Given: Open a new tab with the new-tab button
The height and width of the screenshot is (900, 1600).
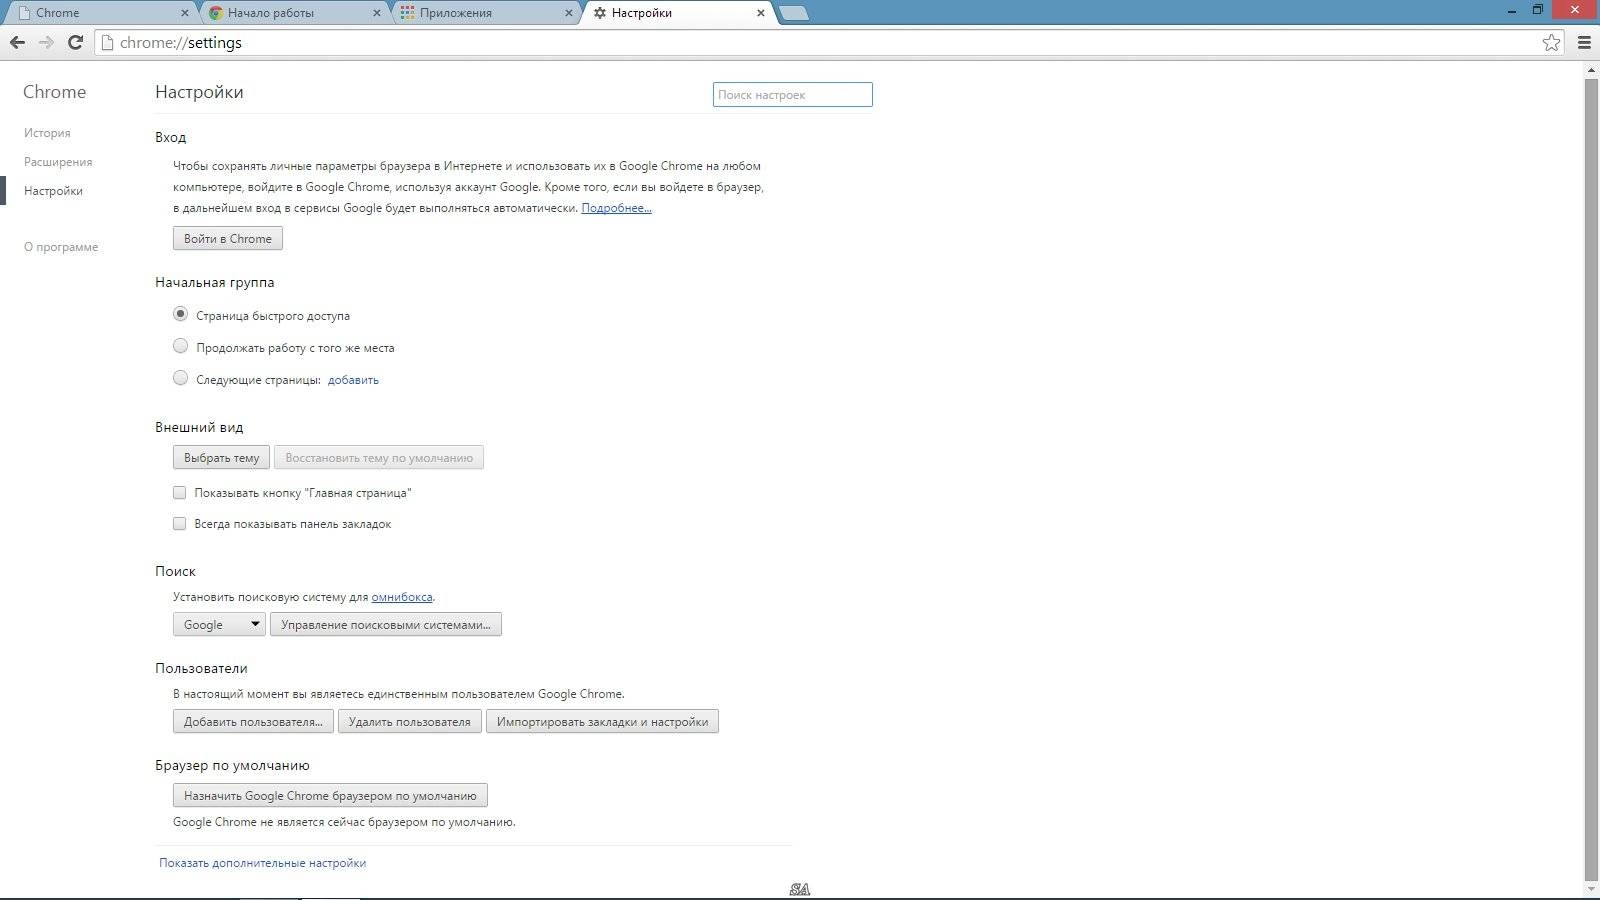Looking at the screenshot, I should click(x=794, y=13).
